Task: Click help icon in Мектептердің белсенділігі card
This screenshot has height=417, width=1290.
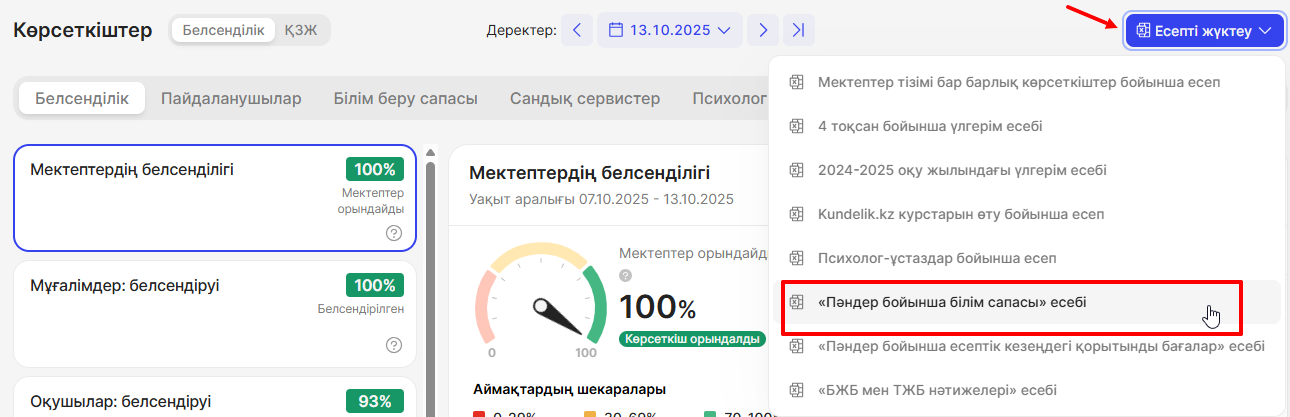Action: 394,233
